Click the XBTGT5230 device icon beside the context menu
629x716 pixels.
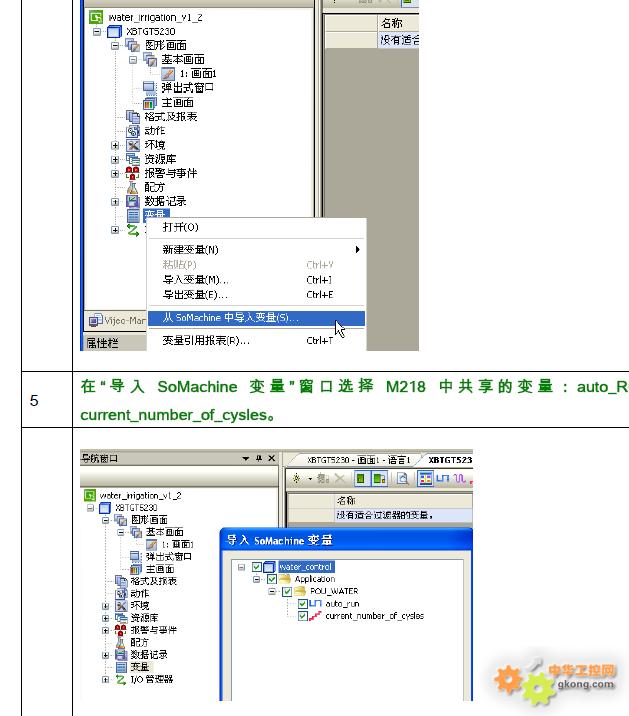pyautogui.click(x=114, y=32)
